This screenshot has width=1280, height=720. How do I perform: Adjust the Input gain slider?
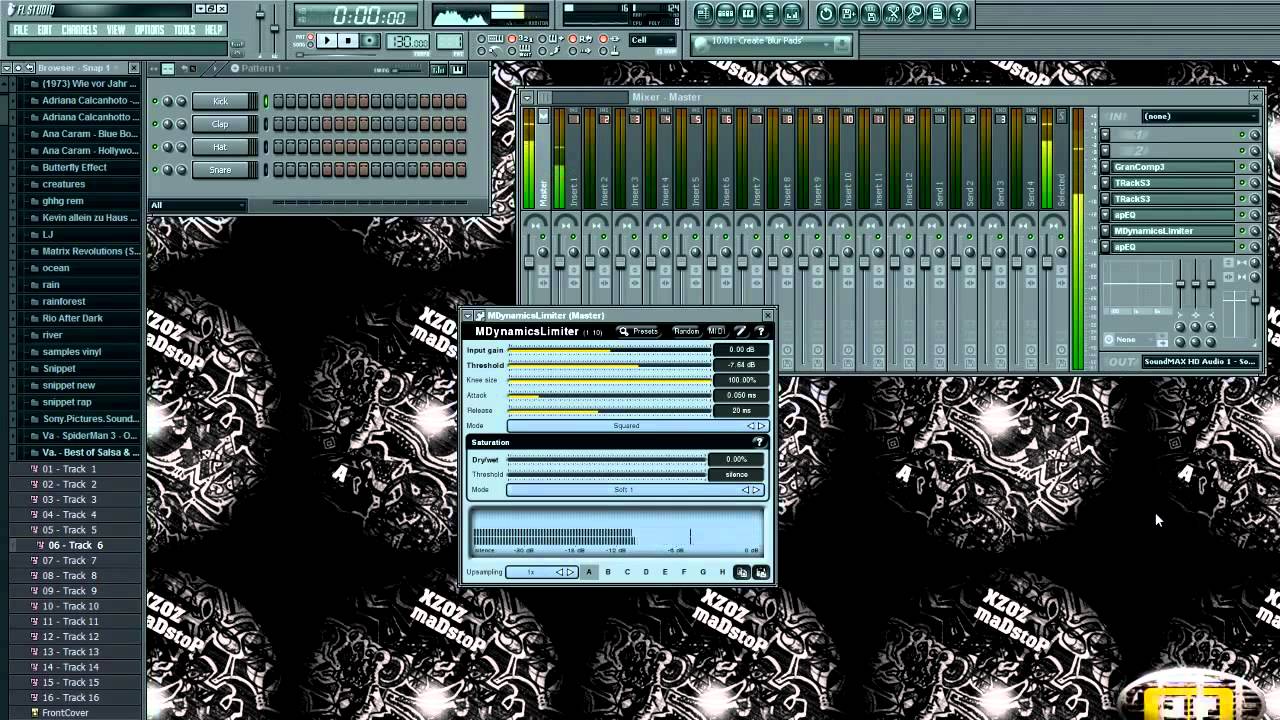coord(609,350)
